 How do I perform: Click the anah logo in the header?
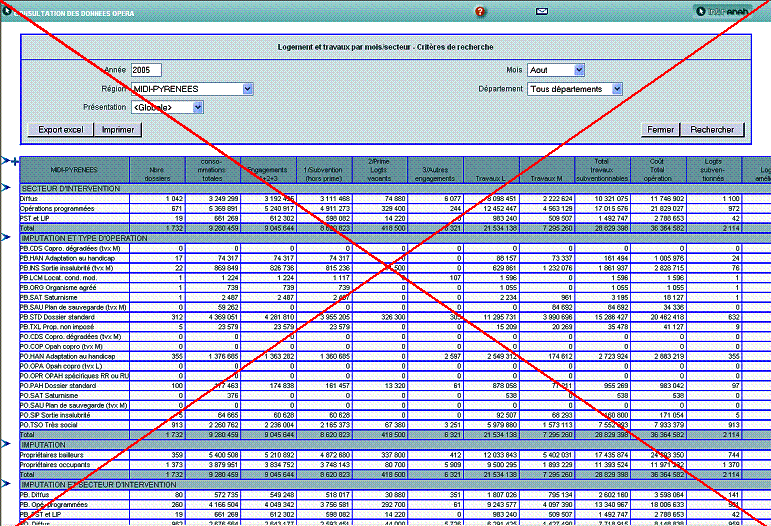click(x=723, y=11)
